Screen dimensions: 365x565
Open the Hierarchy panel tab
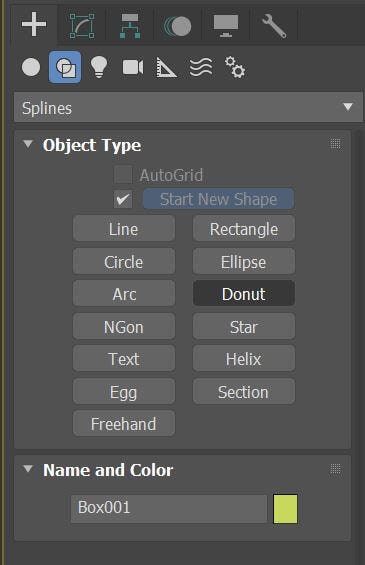click(130, 26)
